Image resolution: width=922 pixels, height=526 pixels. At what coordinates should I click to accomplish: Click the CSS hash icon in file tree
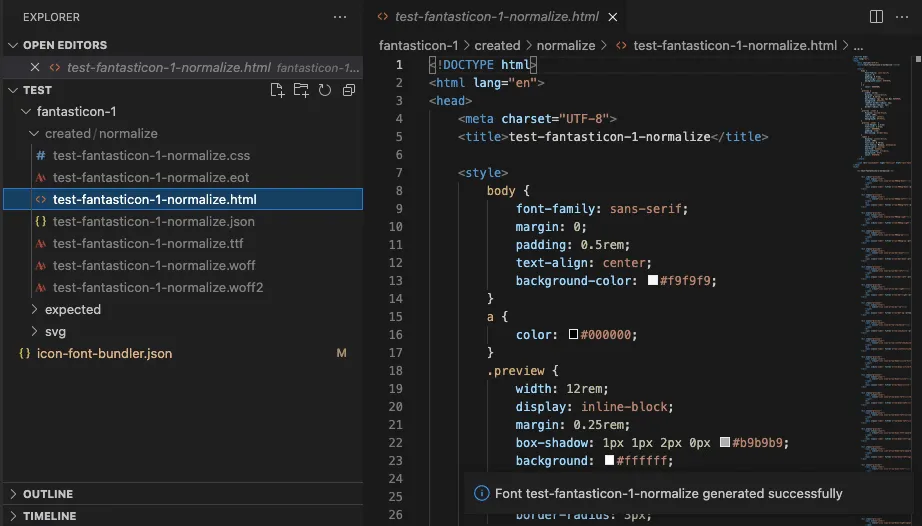tap(41, 156)
